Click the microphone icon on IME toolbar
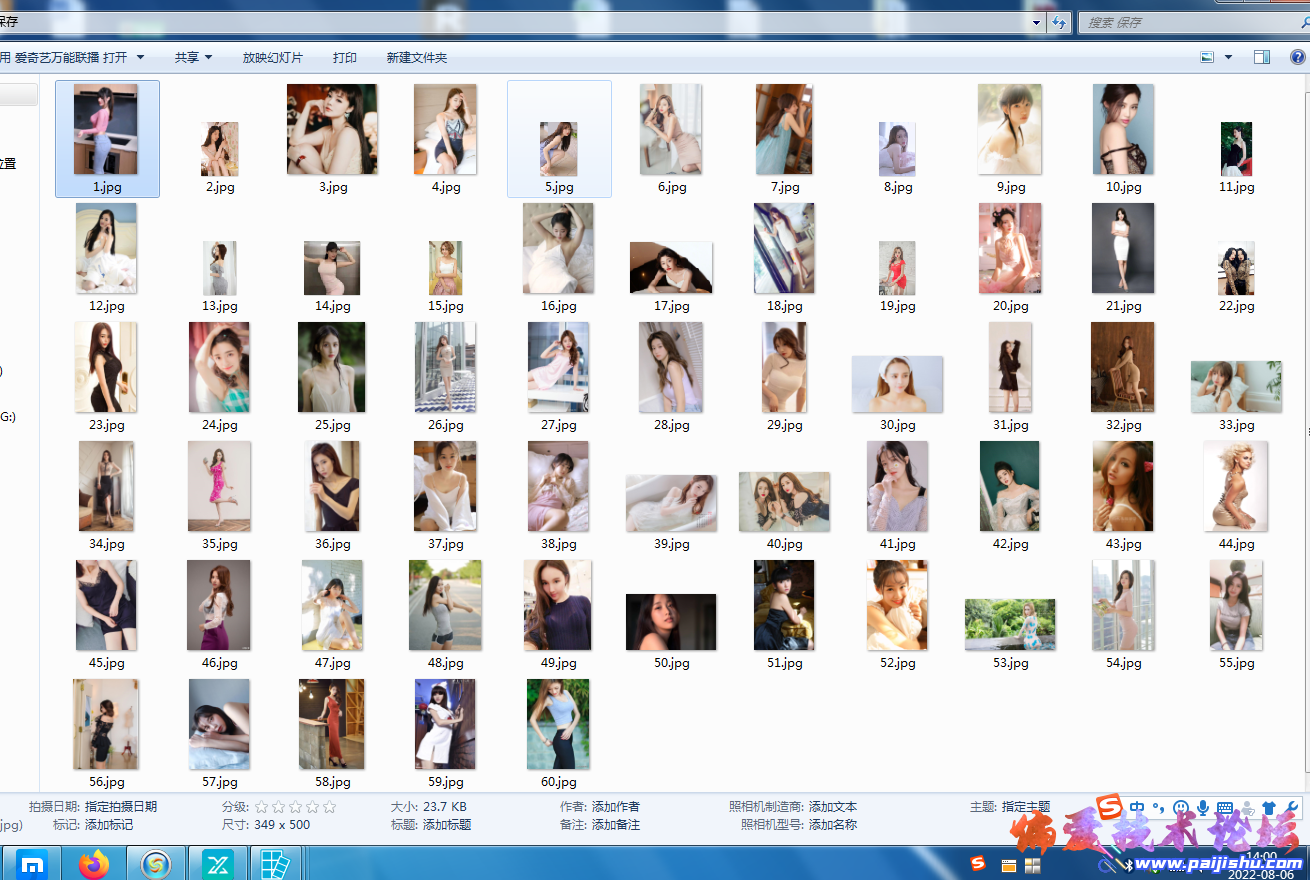 point(1203,807)
